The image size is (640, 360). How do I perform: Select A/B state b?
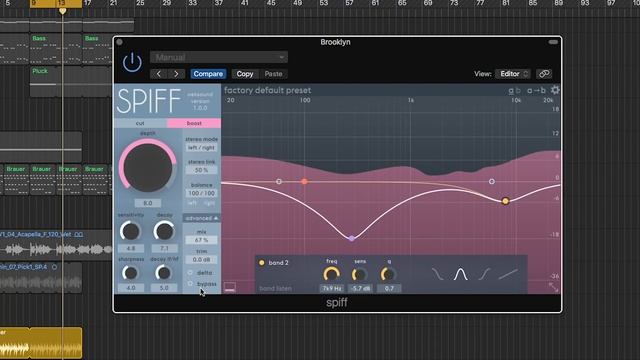pyautogui.click(x=518, y=91)
